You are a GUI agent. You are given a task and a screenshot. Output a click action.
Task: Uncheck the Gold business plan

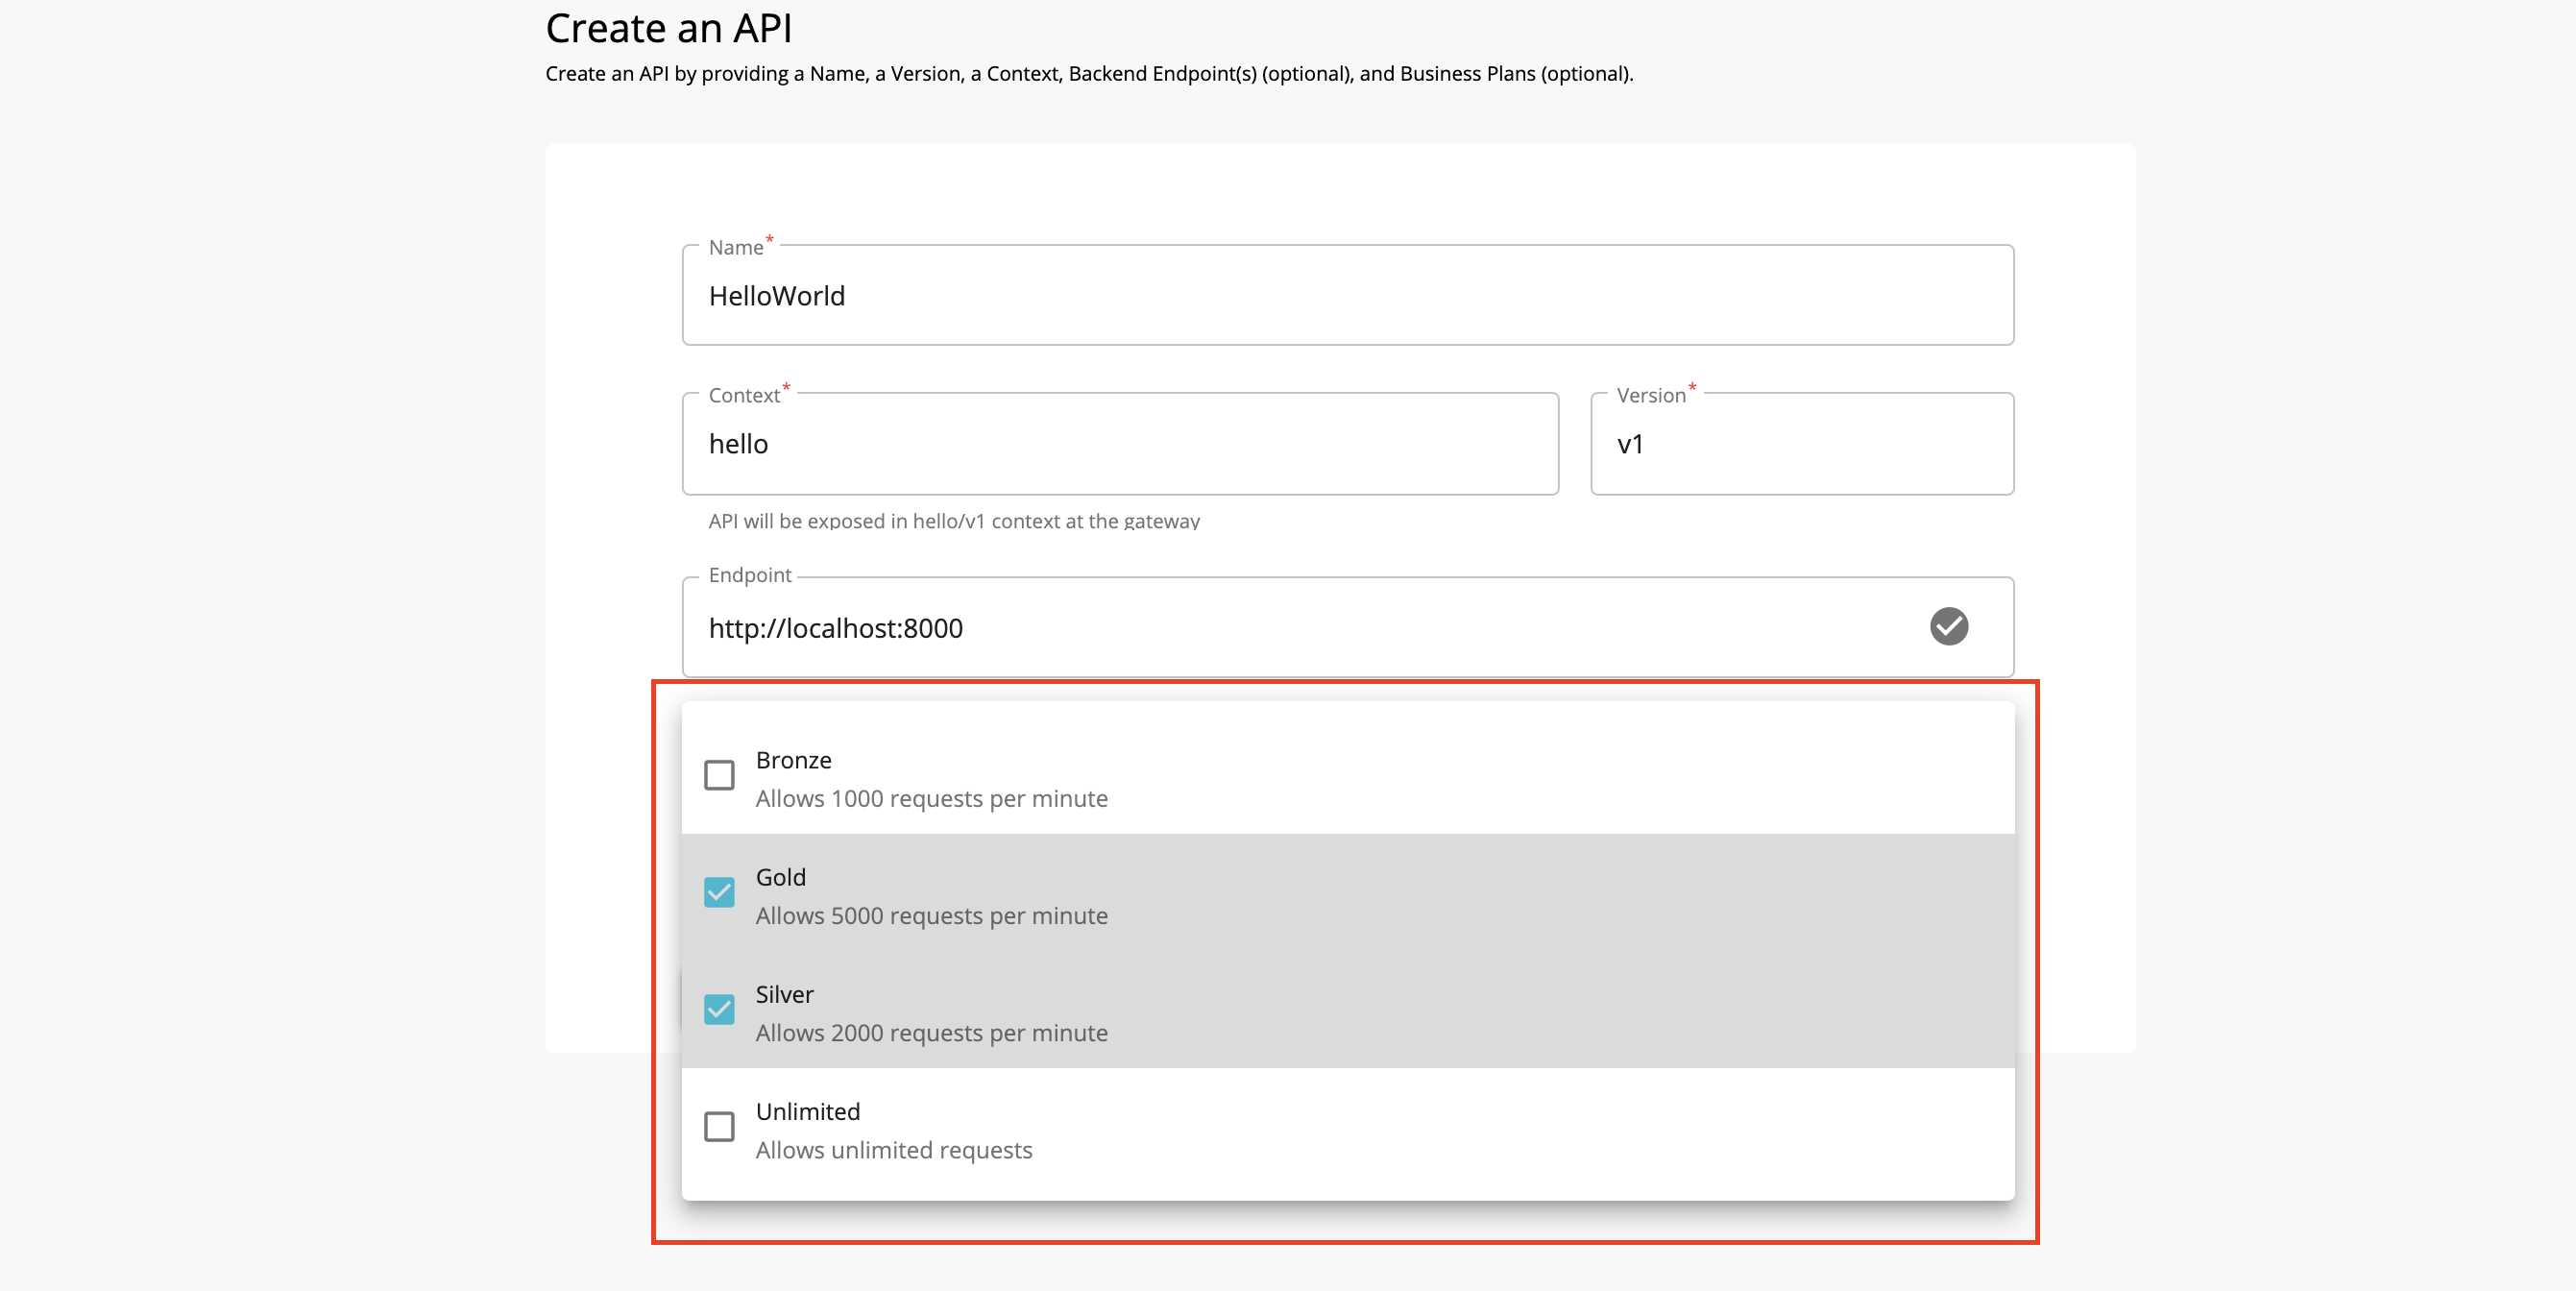[x=719, y=891]
